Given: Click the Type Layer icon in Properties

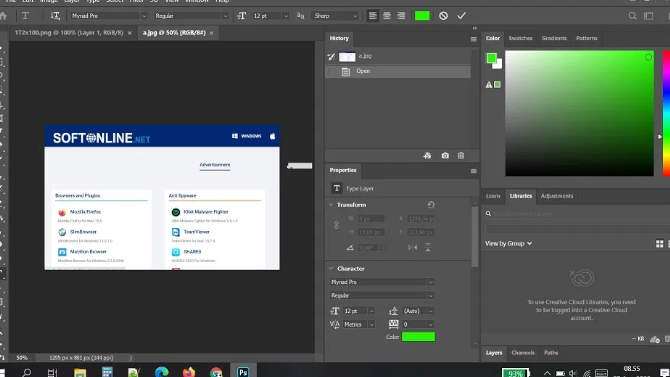Looking at the screenshot, I should [337, 188].
